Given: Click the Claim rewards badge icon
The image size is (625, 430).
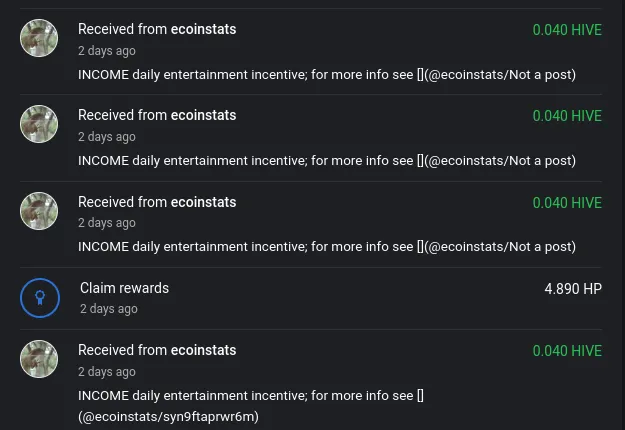Looking at the screenshot, I should pos(40,298).
